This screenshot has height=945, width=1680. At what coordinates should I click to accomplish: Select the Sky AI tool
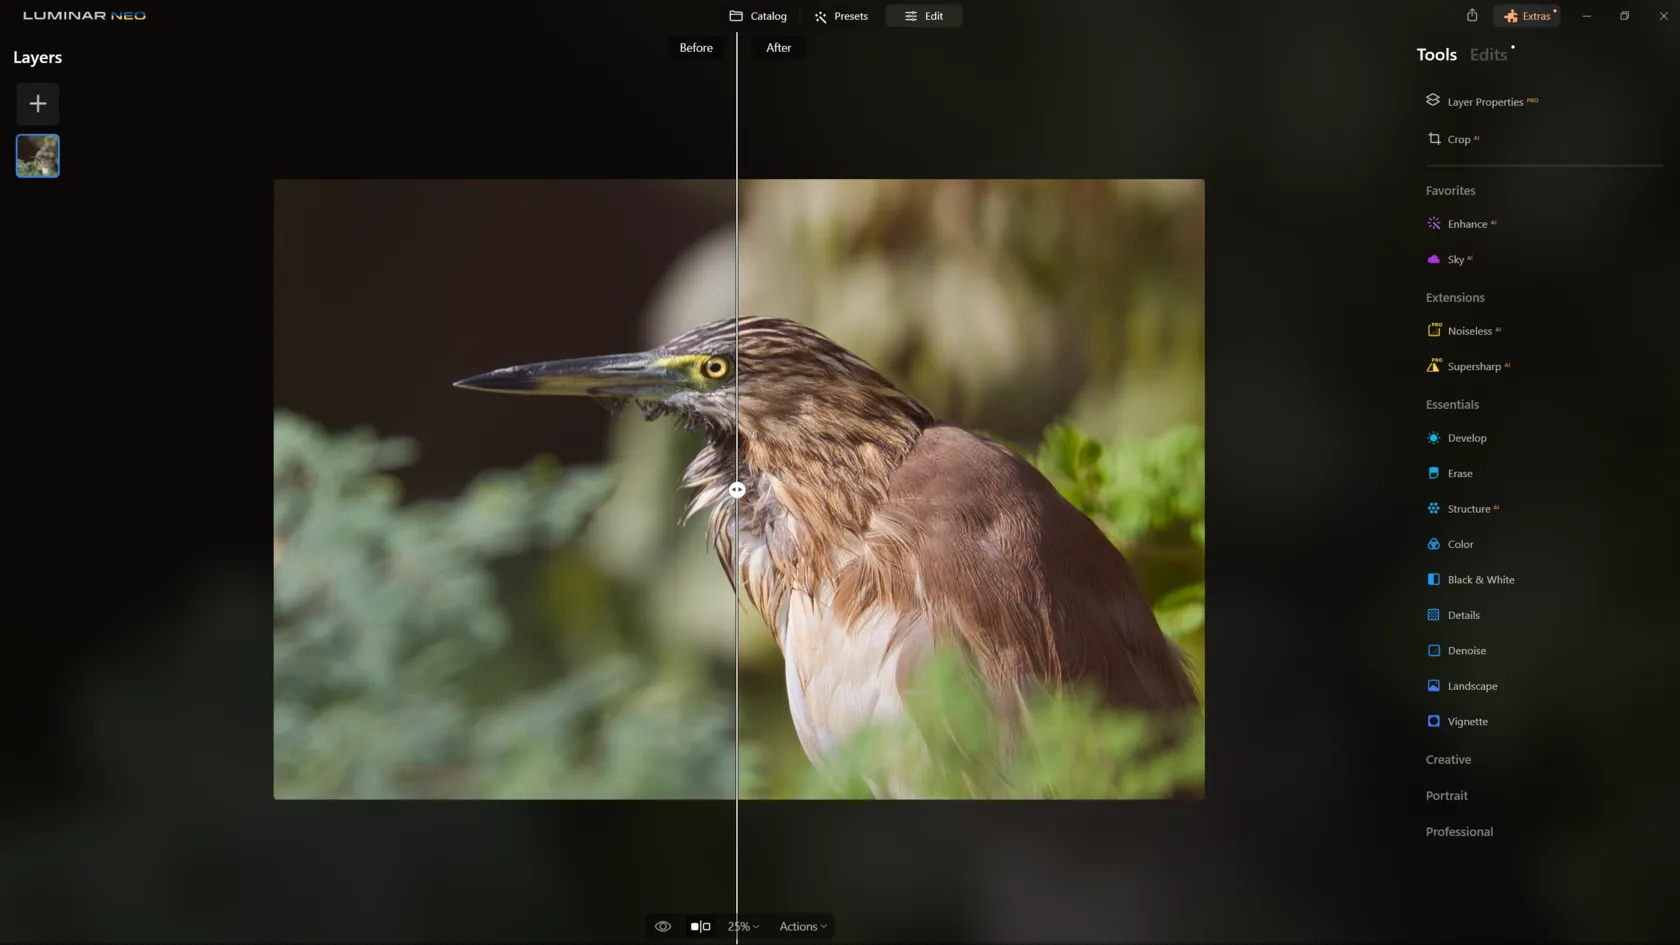1455,259
